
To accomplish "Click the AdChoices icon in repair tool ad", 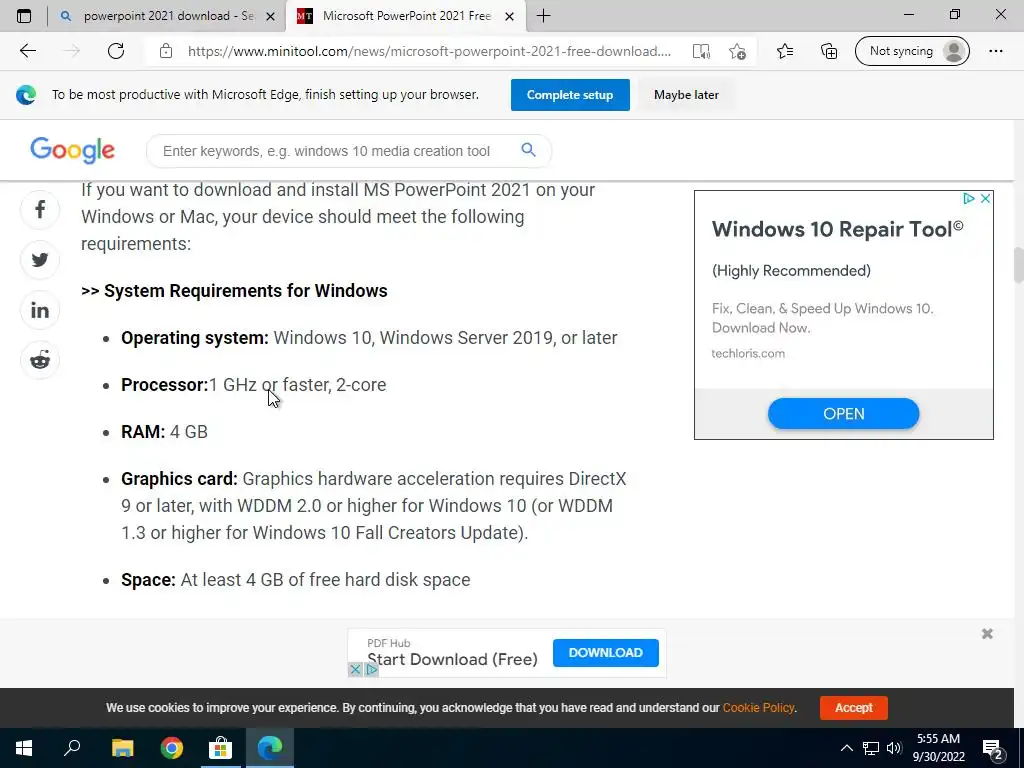I will (x=969, y=199).
